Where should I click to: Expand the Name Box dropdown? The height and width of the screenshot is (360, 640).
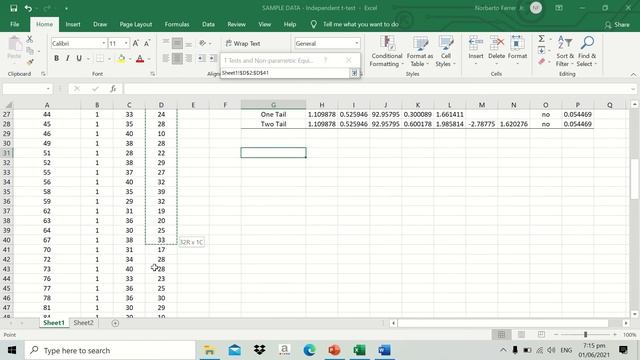[x=48, y=89]
